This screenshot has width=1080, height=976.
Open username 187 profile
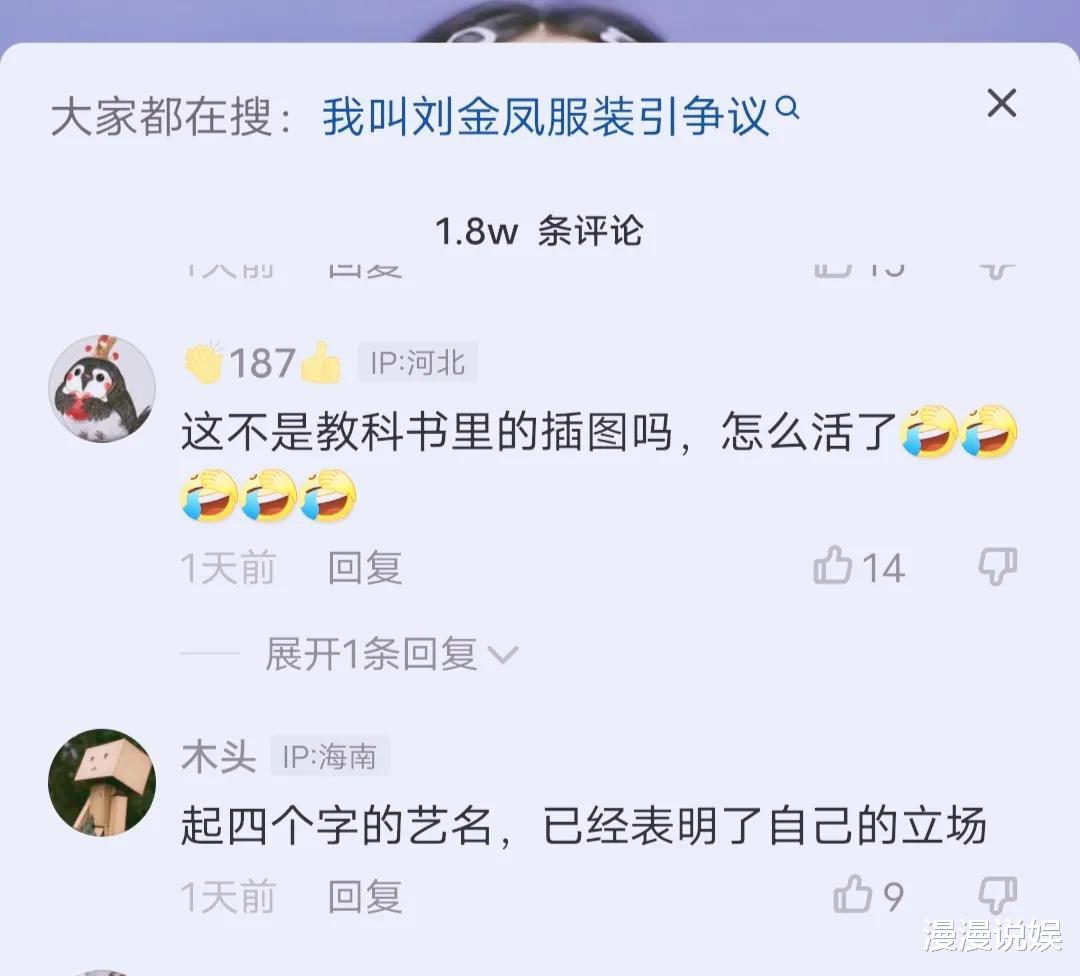coord(262,362)
